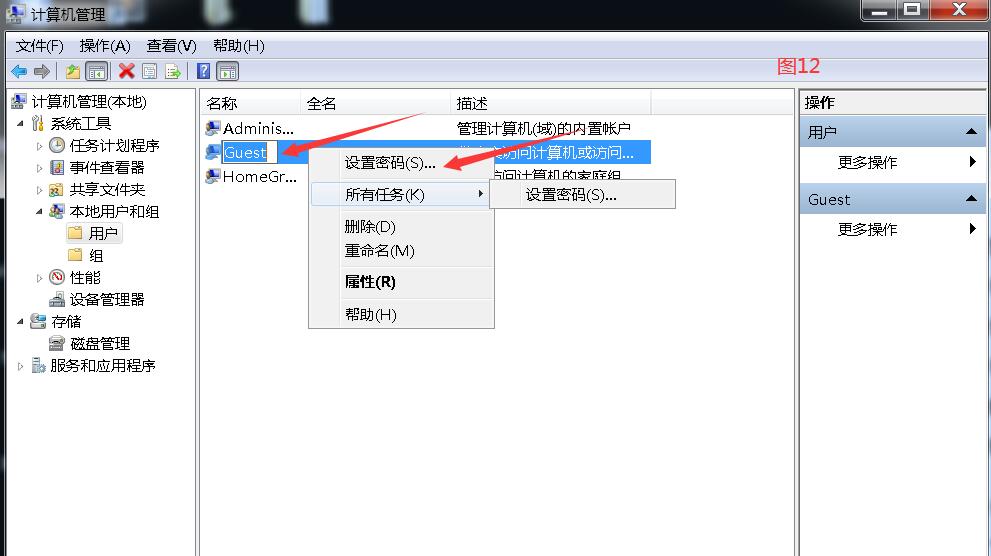Expand the 任务计划程序 tree node
Viewport: 991px width, 556px height.
(x=39, y=146)
